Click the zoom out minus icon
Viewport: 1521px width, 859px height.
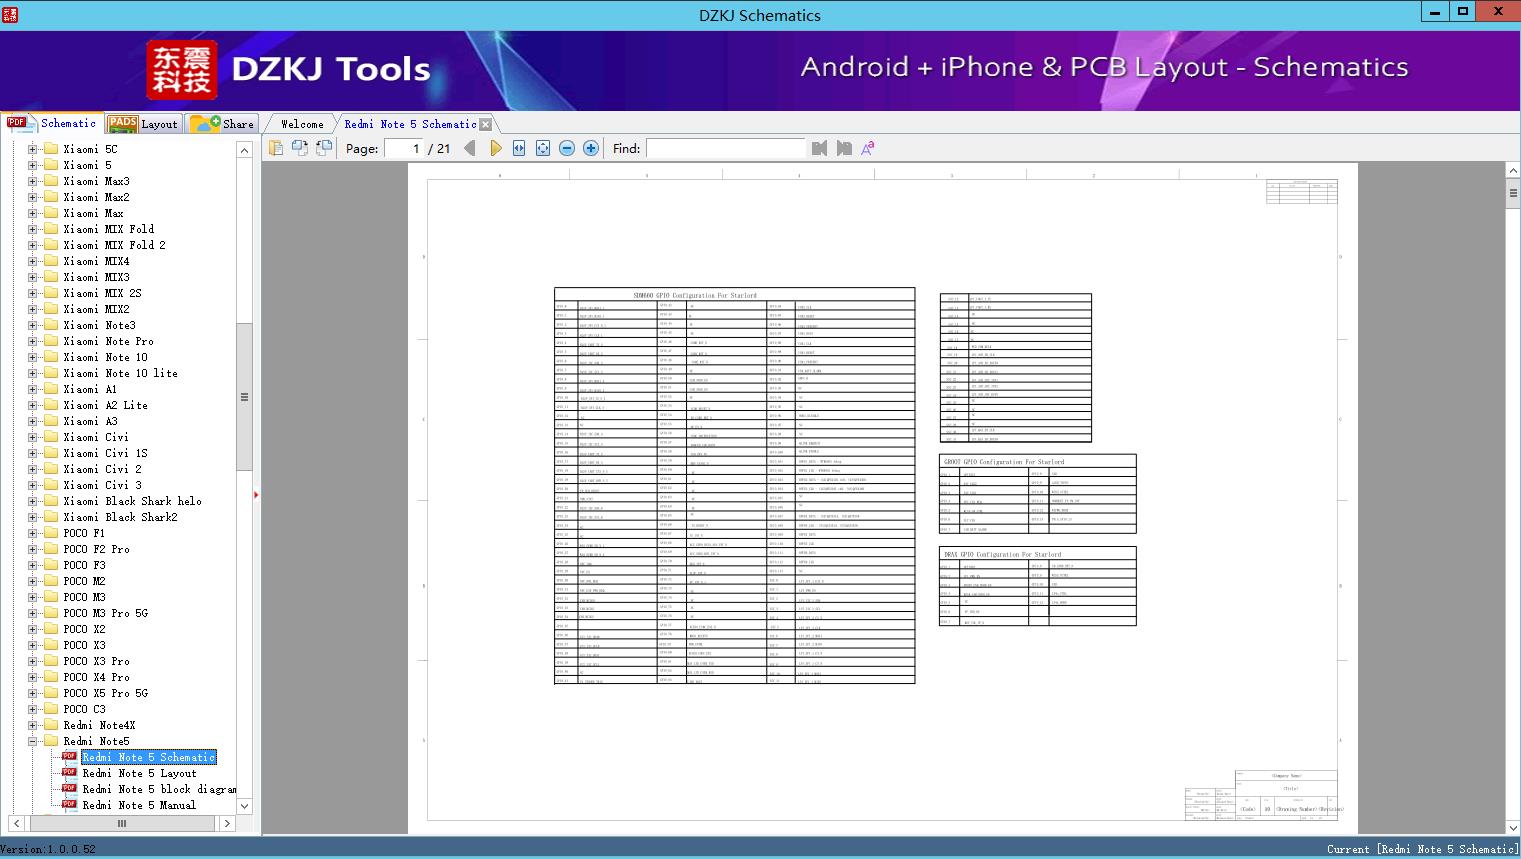[x=567, y=148]
